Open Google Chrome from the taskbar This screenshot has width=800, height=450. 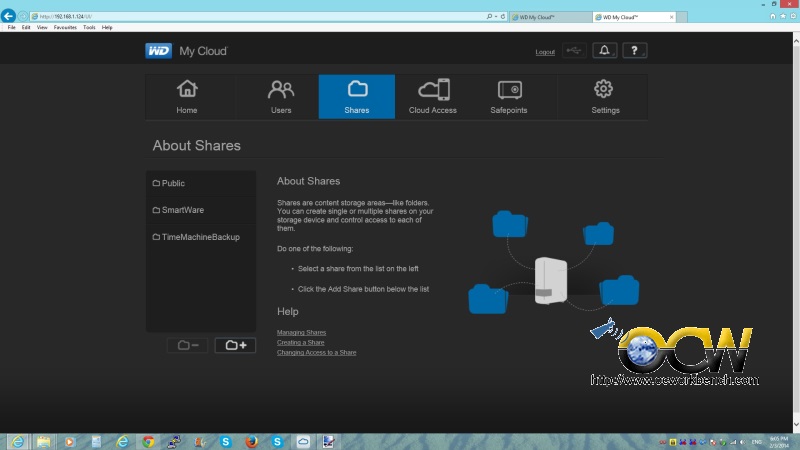(x=148, y=442)
